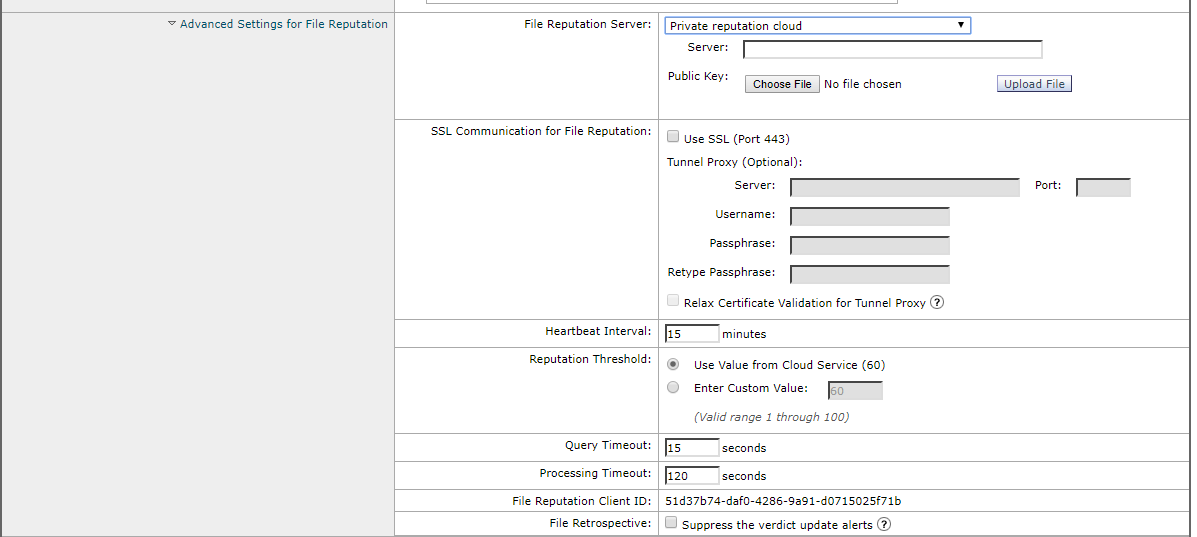The width and height of the screenshot is (1197, 537).
Task: Click the Upload File button
Action: tap(1034, 84)
